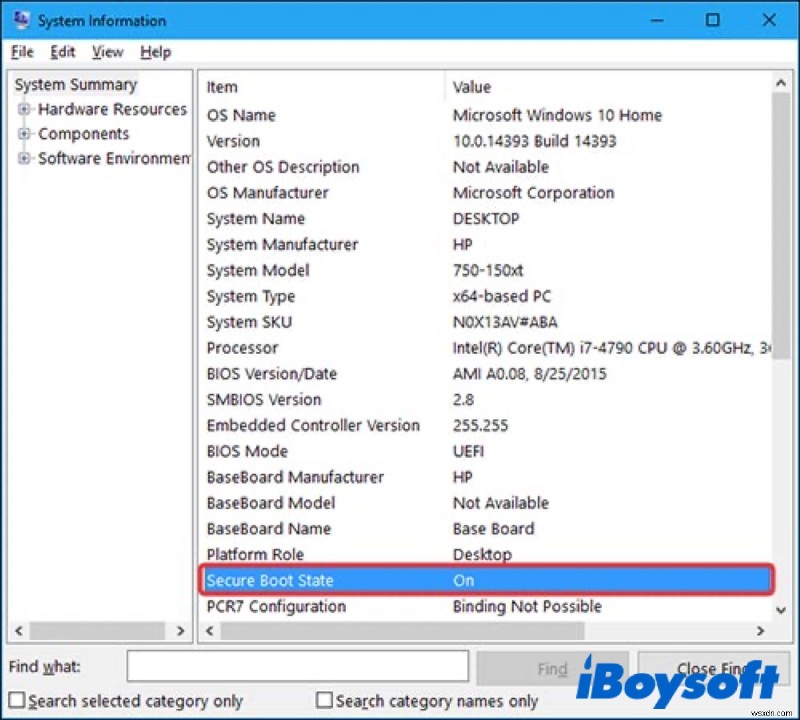Expand the Software Environment node
The width and height of the screenshot is (800, 720).
23,159
